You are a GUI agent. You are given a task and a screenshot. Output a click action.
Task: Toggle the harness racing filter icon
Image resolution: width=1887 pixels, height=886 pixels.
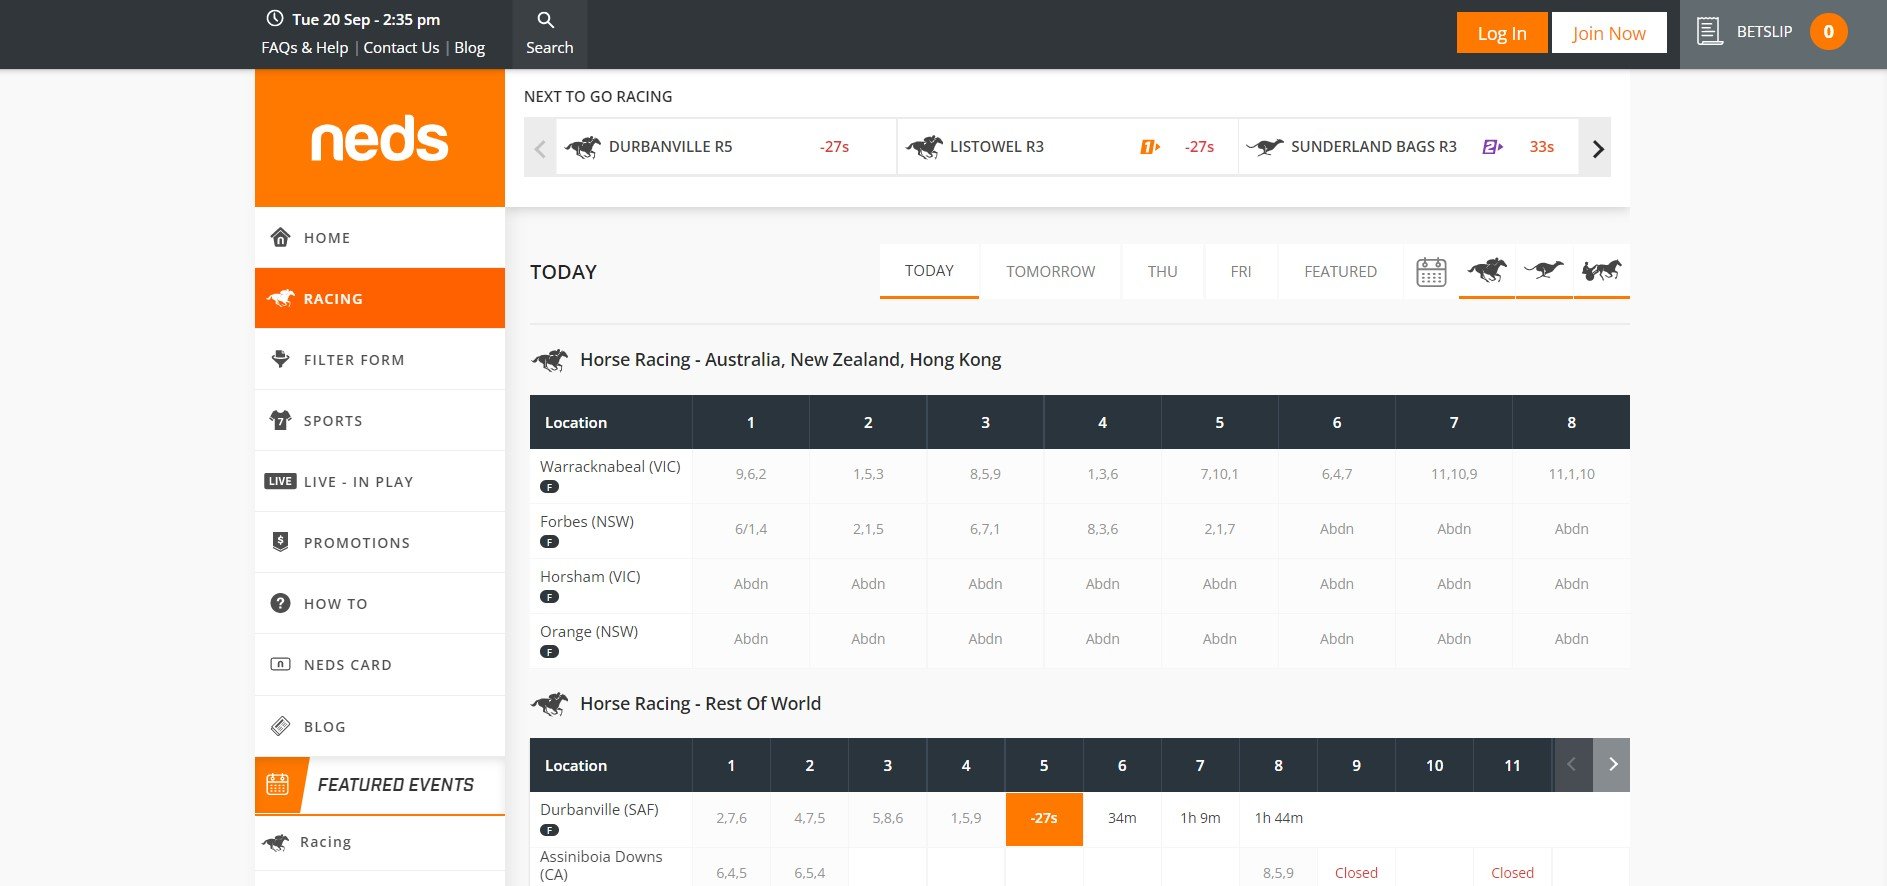tap(1602, 270)
